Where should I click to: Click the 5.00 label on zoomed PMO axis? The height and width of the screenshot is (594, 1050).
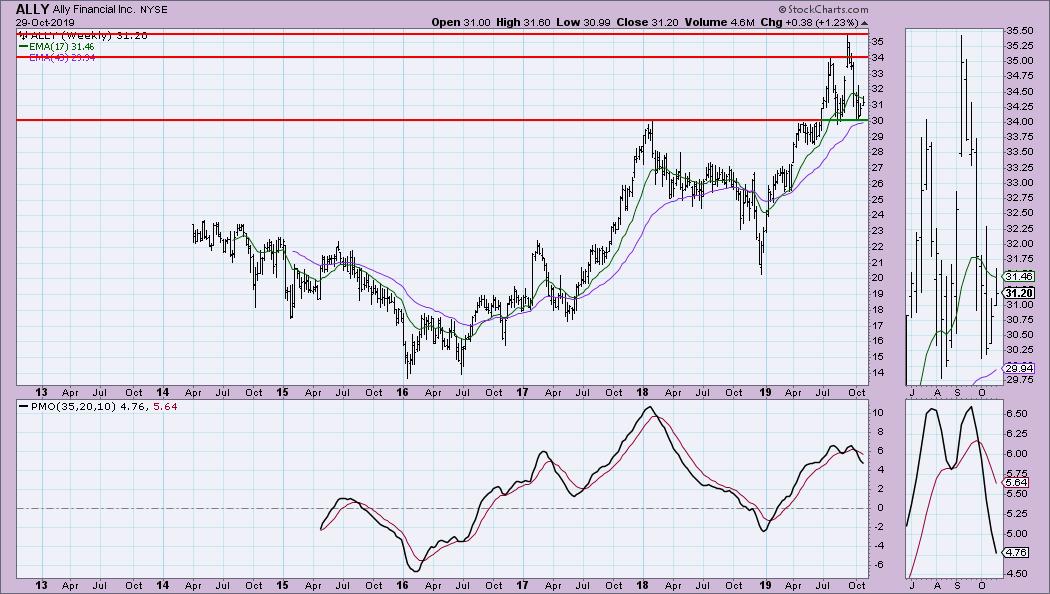click(1017, 534)
